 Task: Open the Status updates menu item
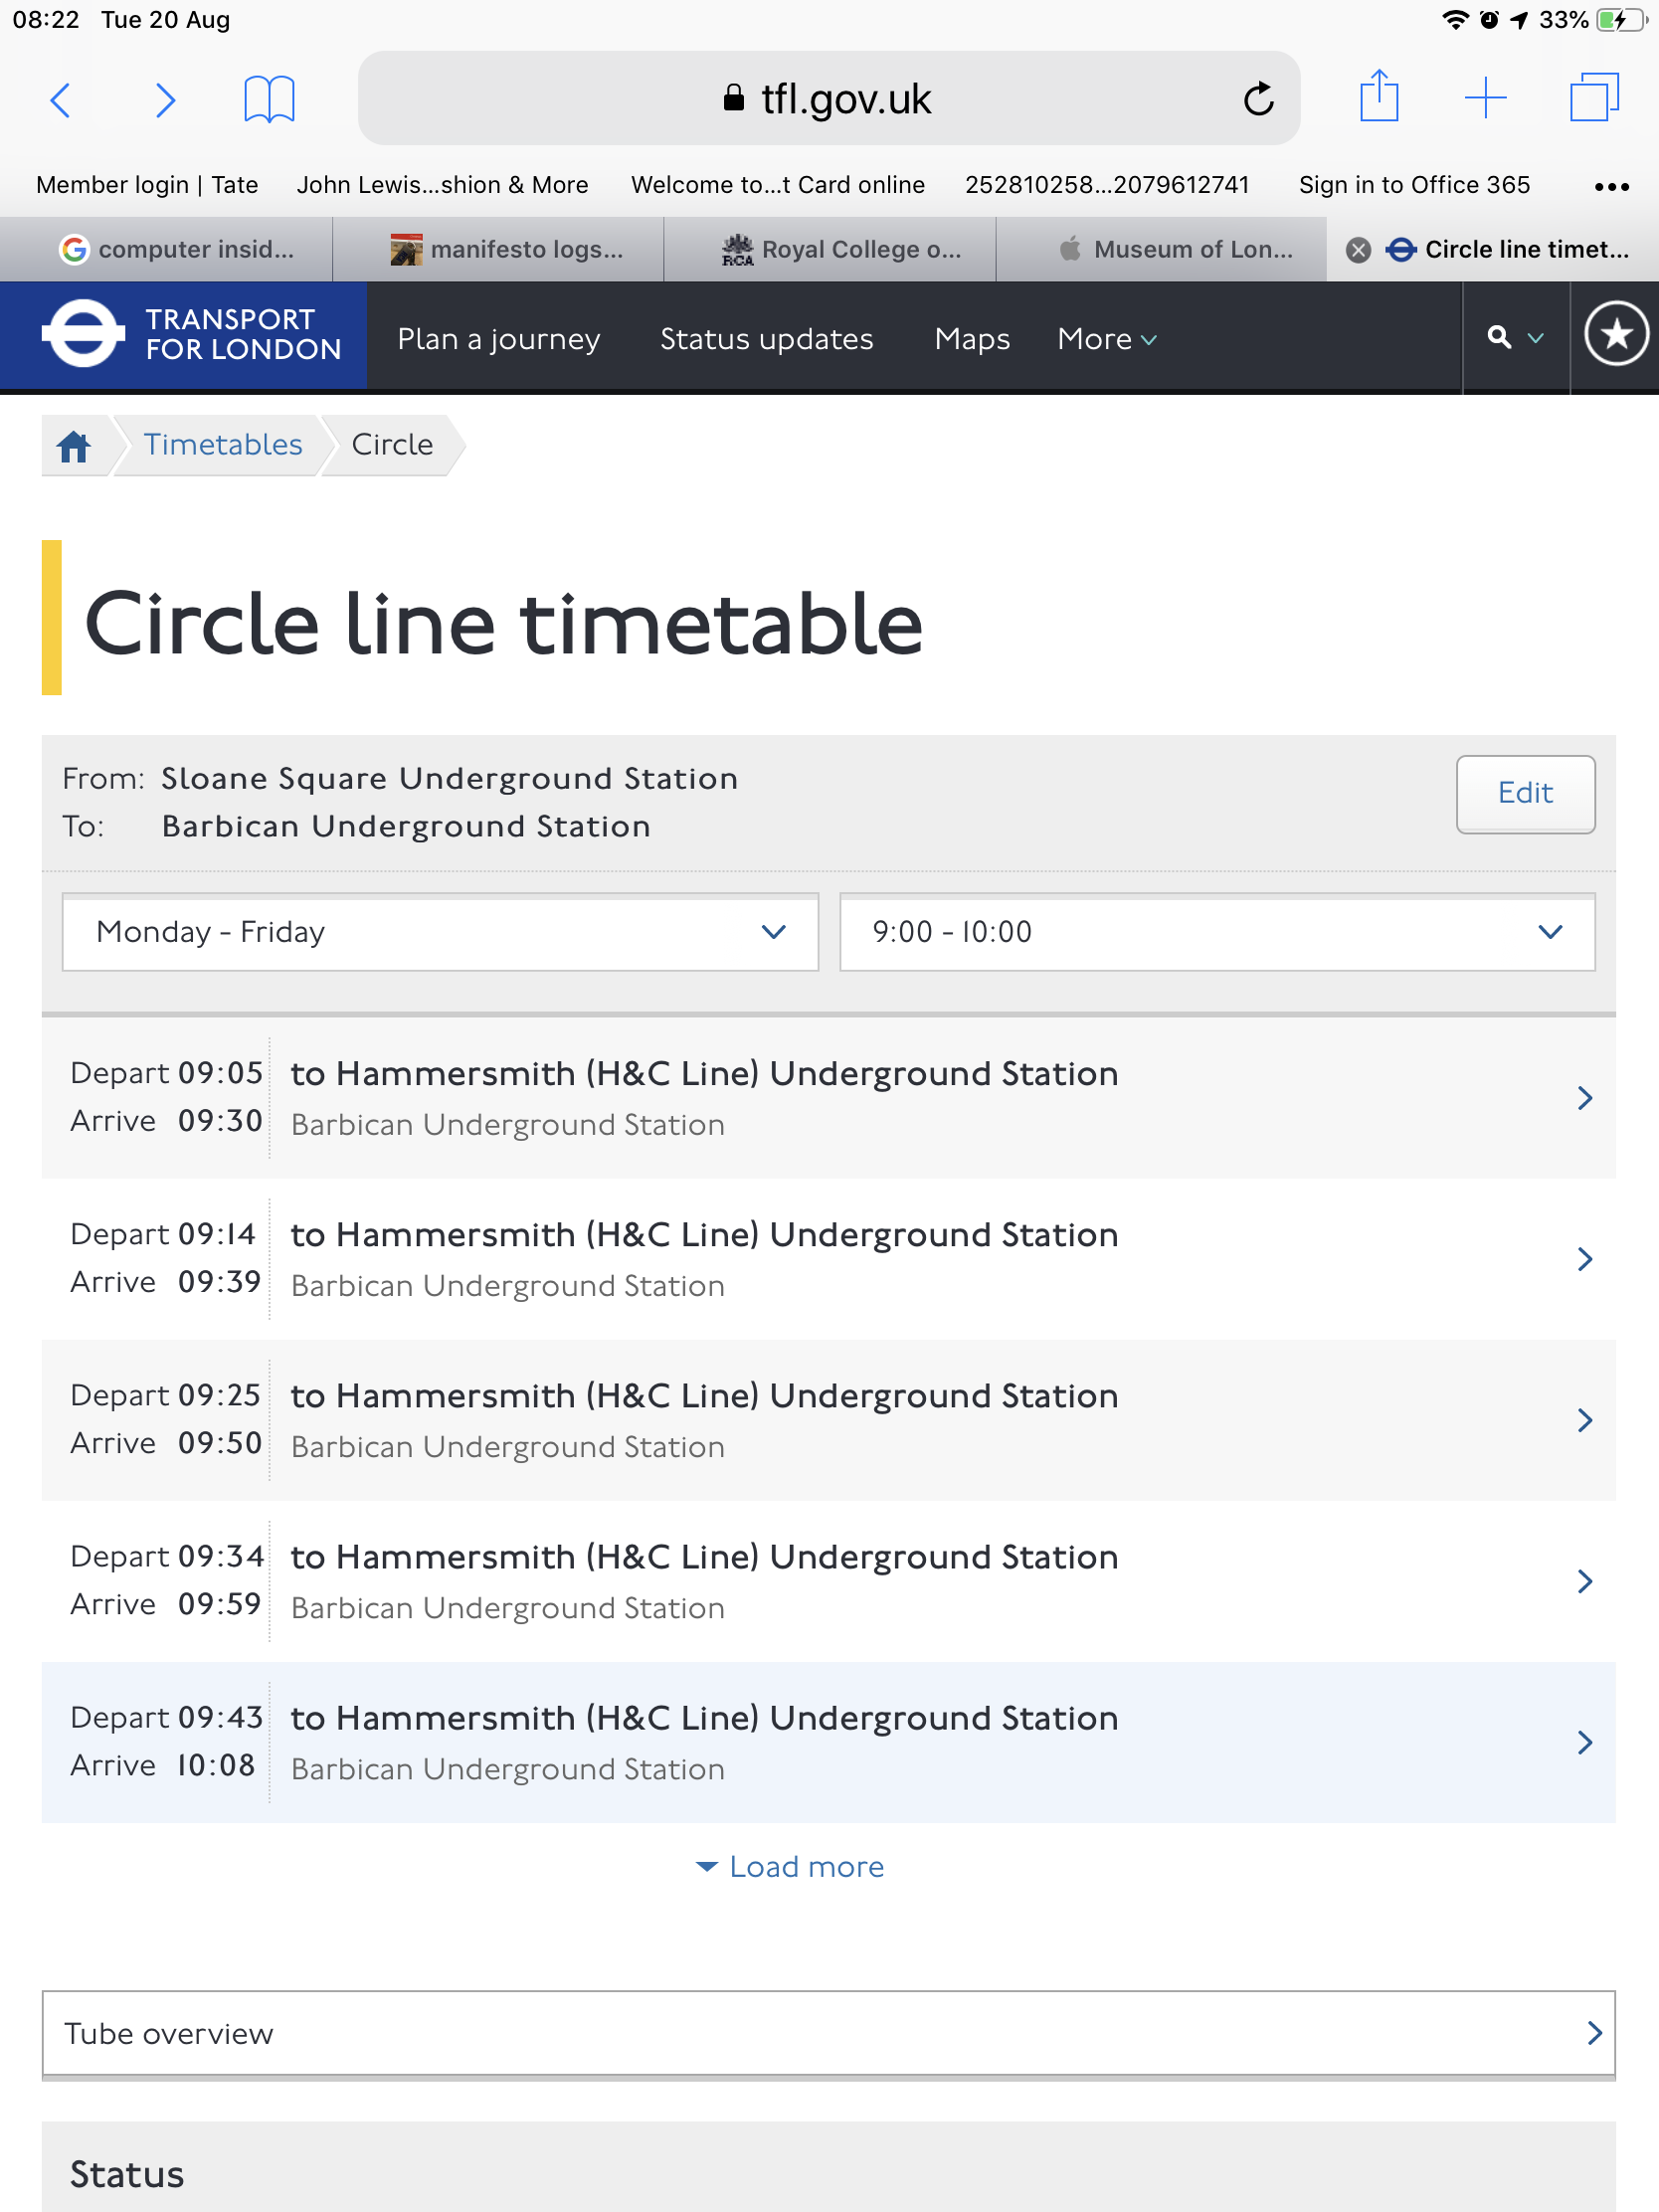coord(766,340)
